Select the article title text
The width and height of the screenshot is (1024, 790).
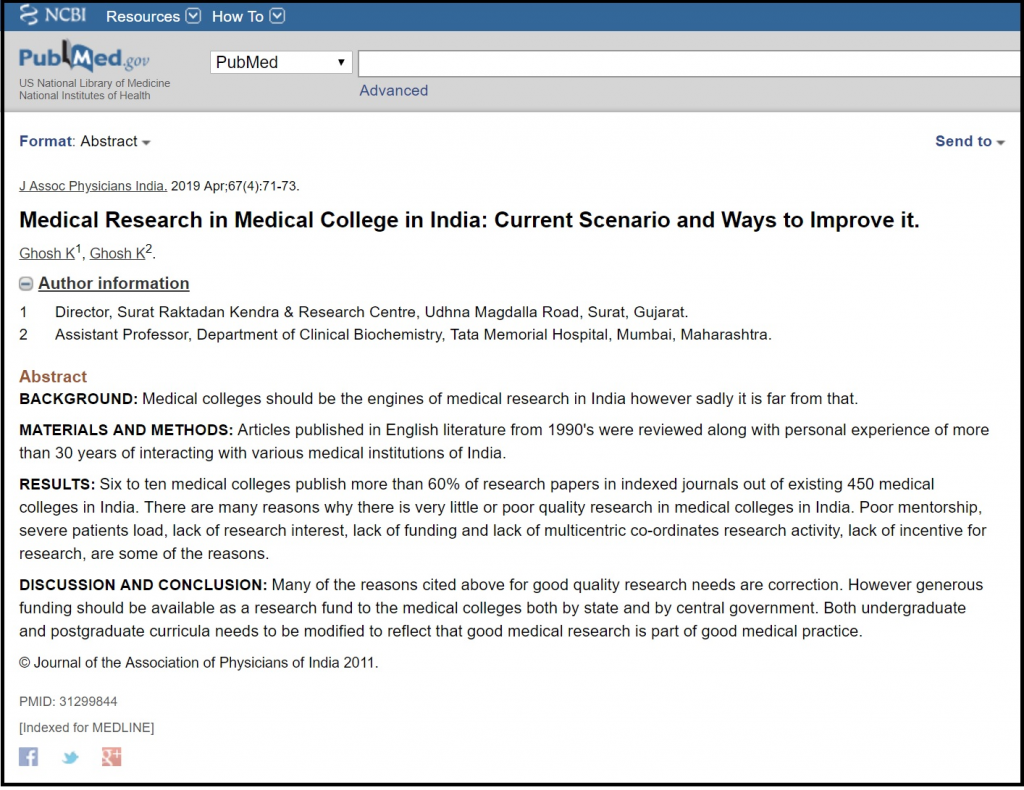[x=469, y=220]
